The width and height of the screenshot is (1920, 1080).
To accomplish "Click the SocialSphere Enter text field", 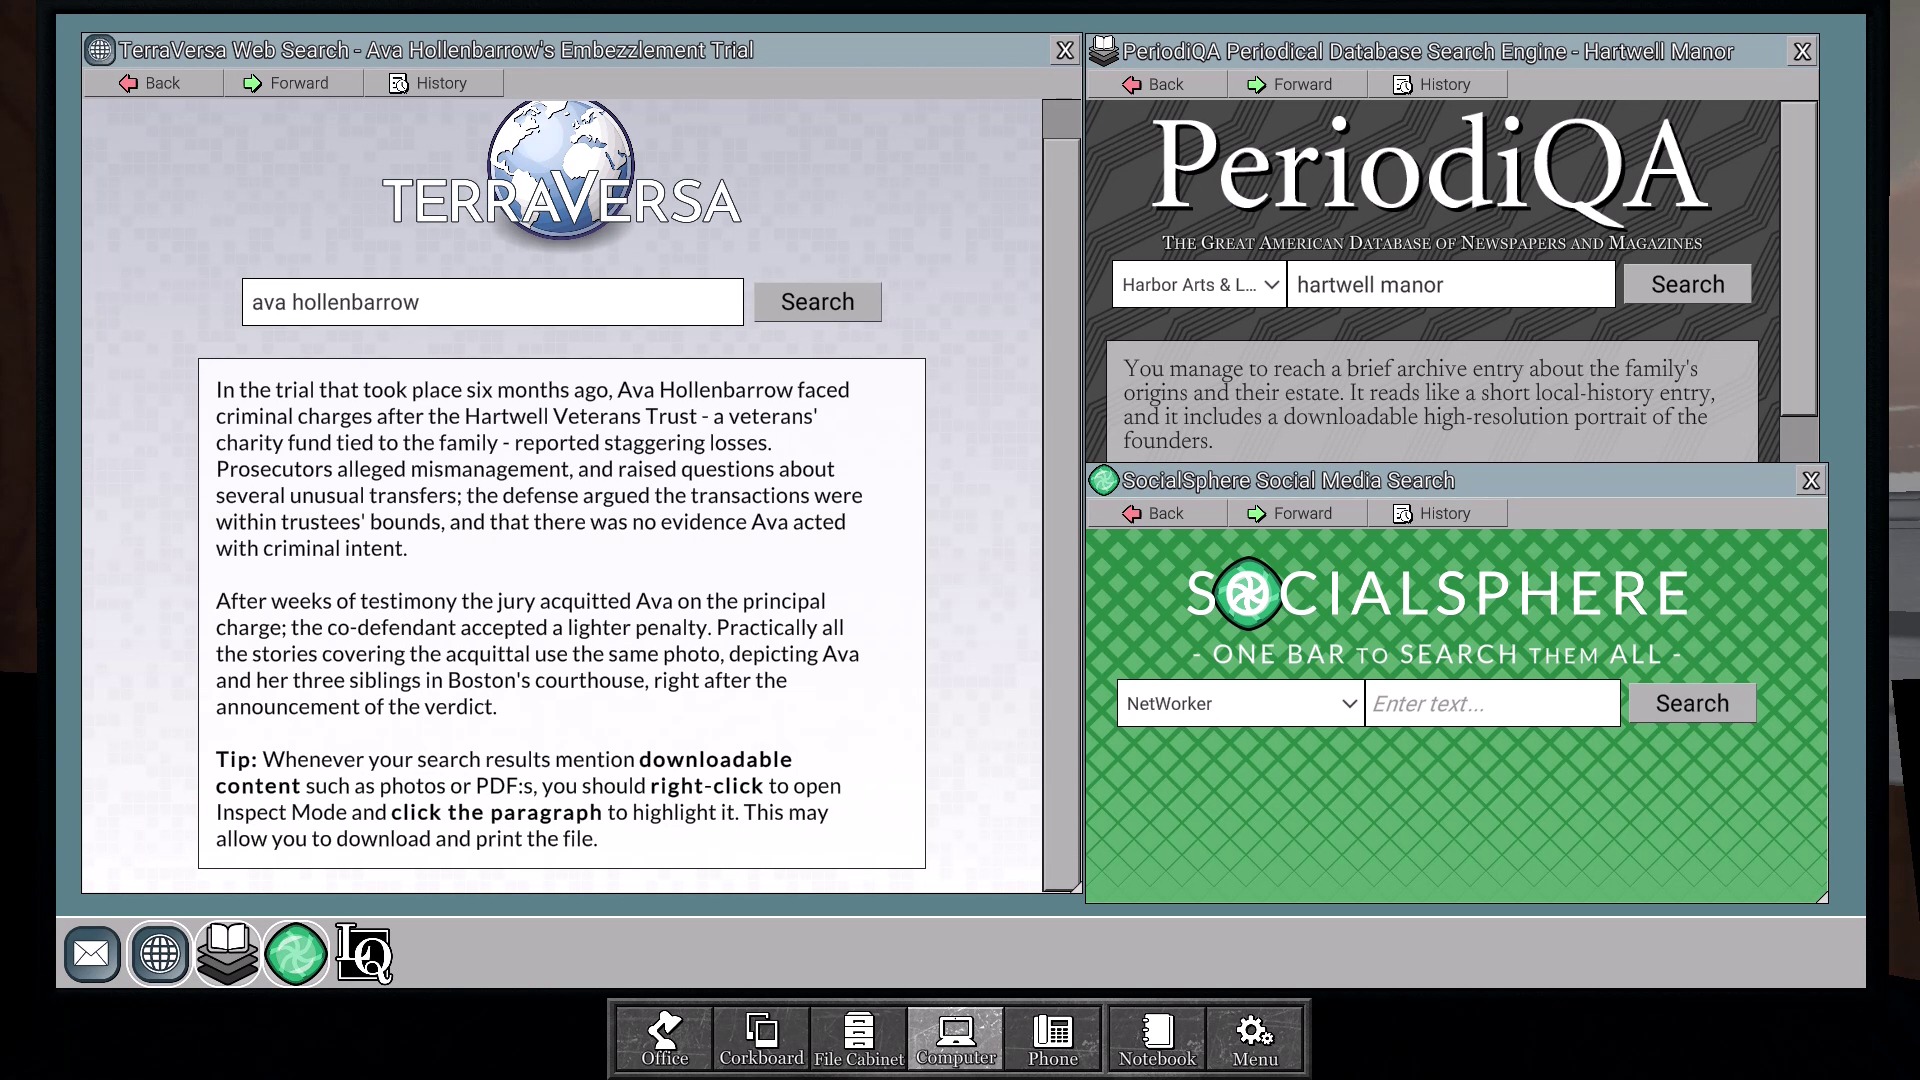I will [1492, 704].
